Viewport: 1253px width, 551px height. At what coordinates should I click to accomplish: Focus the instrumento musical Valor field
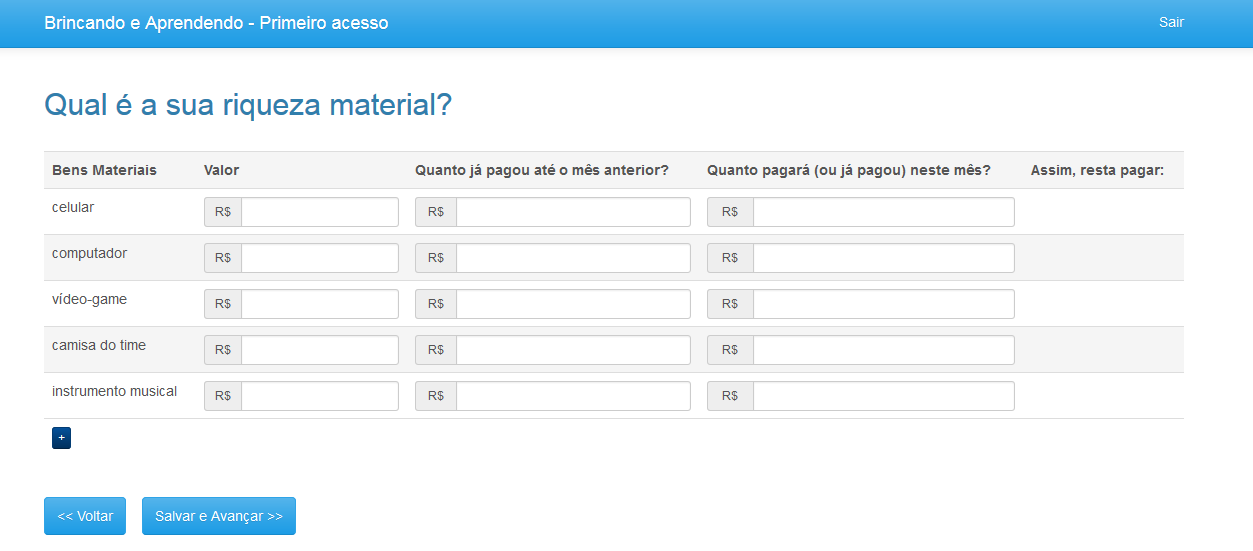tap(320, 396)
